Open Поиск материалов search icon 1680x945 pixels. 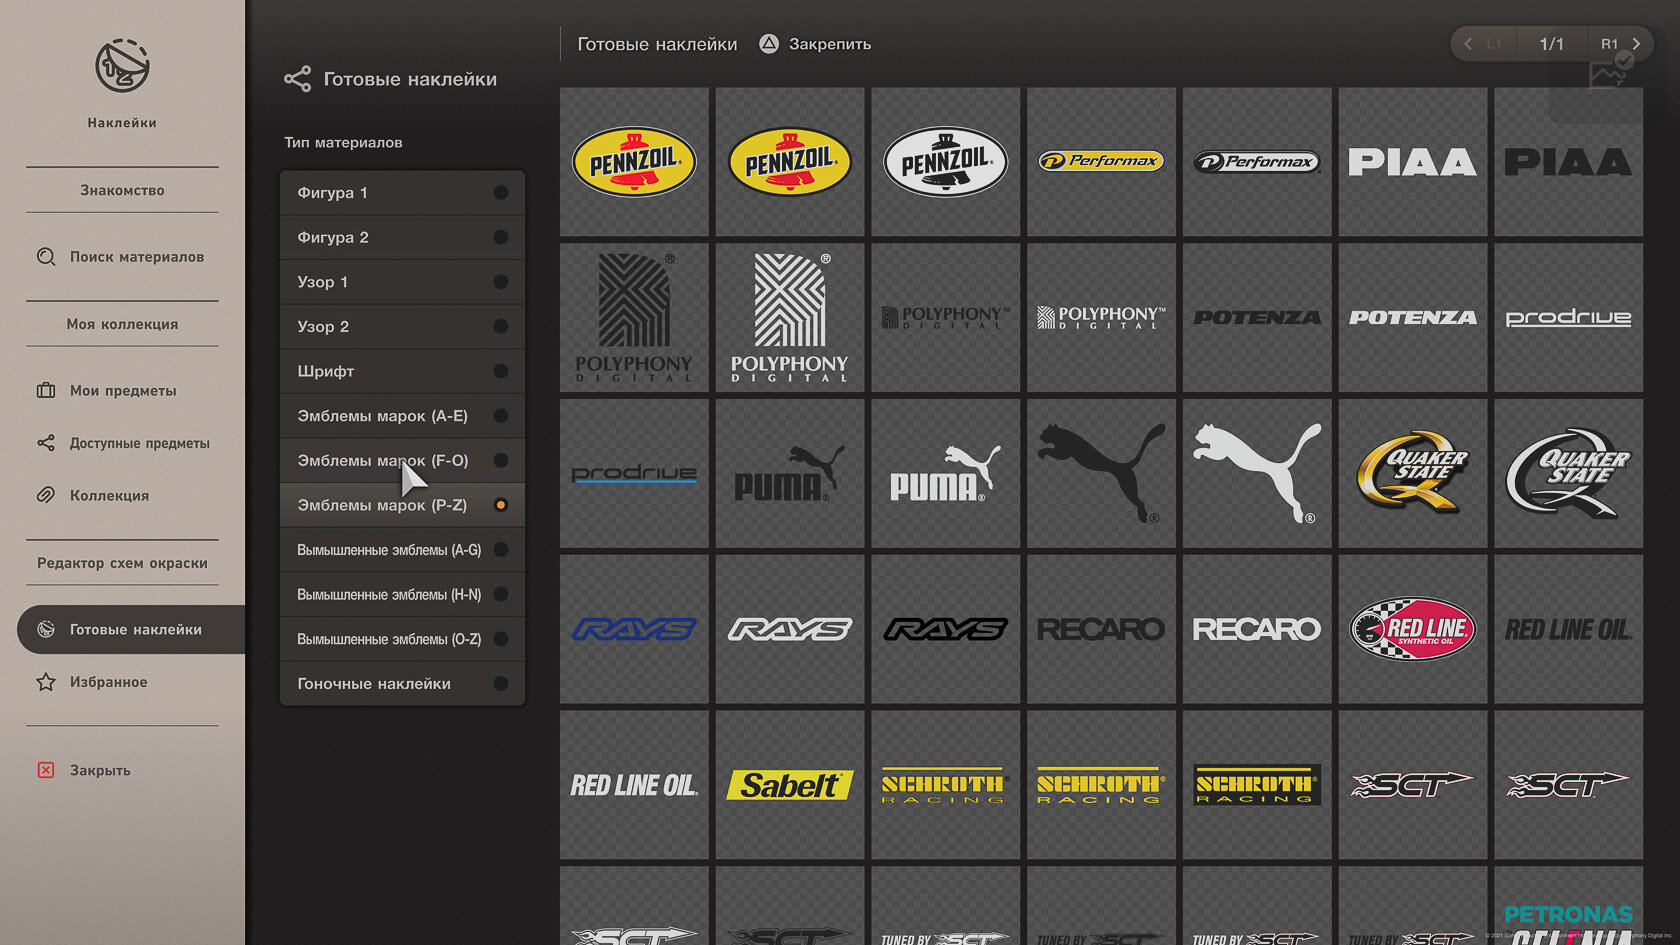pos(46,257)
